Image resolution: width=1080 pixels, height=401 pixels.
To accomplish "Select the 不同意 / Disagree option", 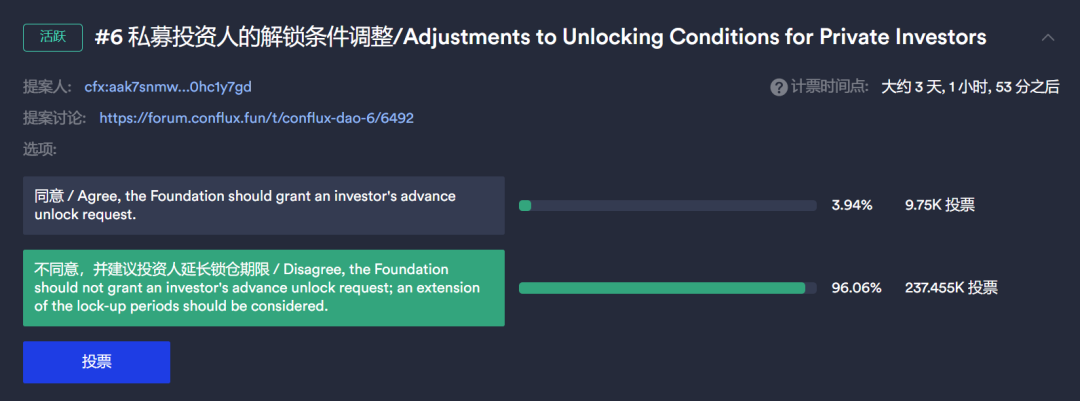I will click(264, 288).
